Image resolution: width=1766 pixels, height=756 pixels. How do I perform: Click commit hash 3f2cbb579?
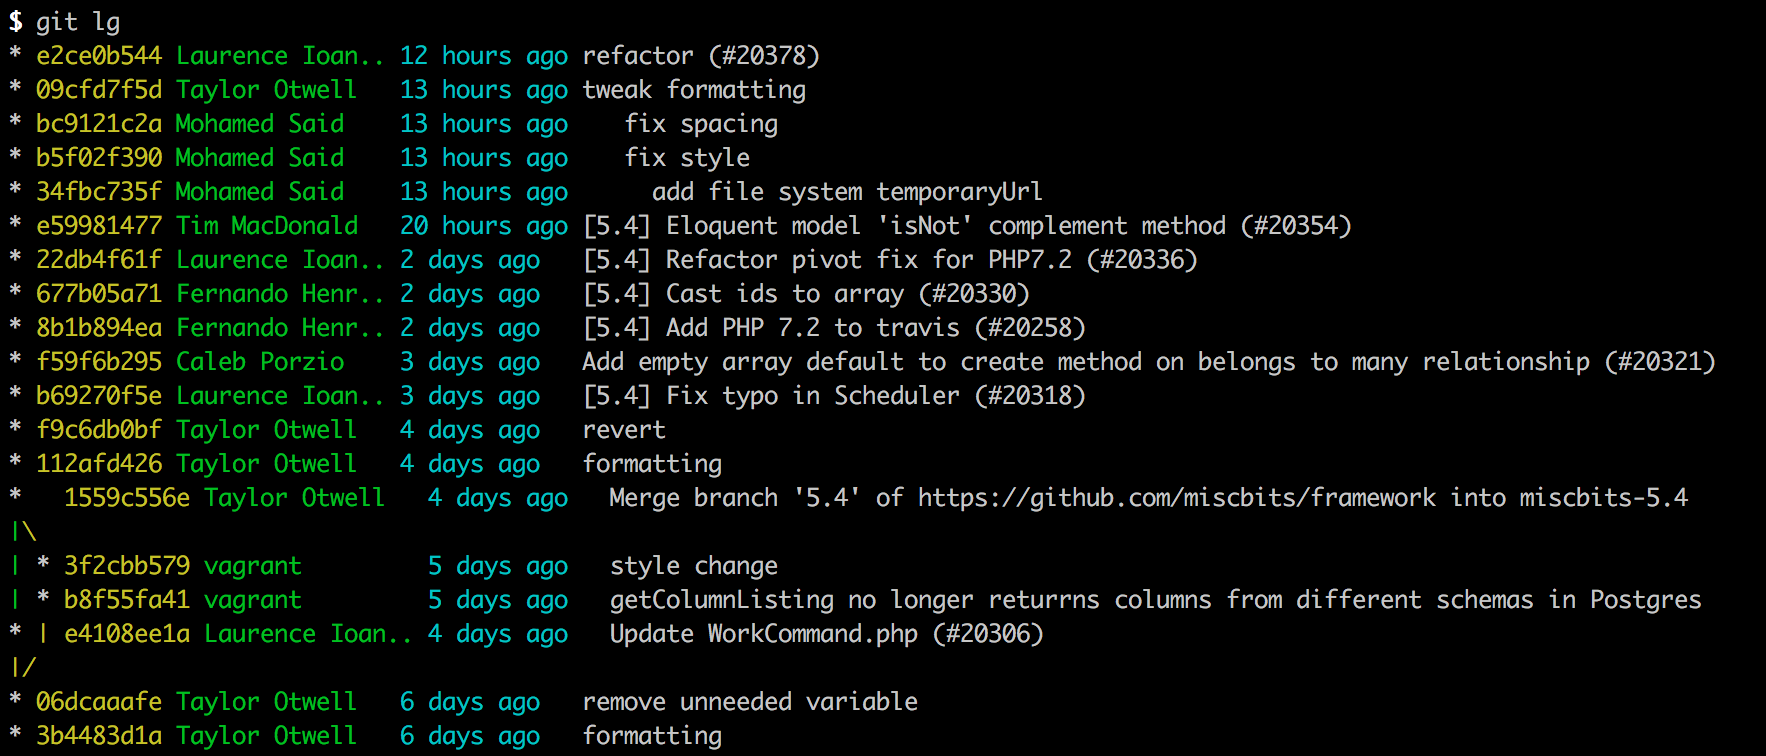[x=127, y=566]
